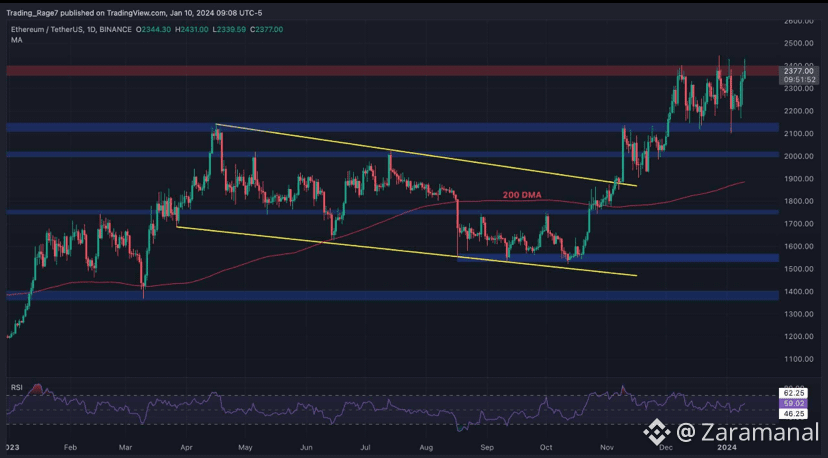Click the 1300.00 price axis label
The height and width of the screenshot is (458, 828).
click(x=798, y=314)
